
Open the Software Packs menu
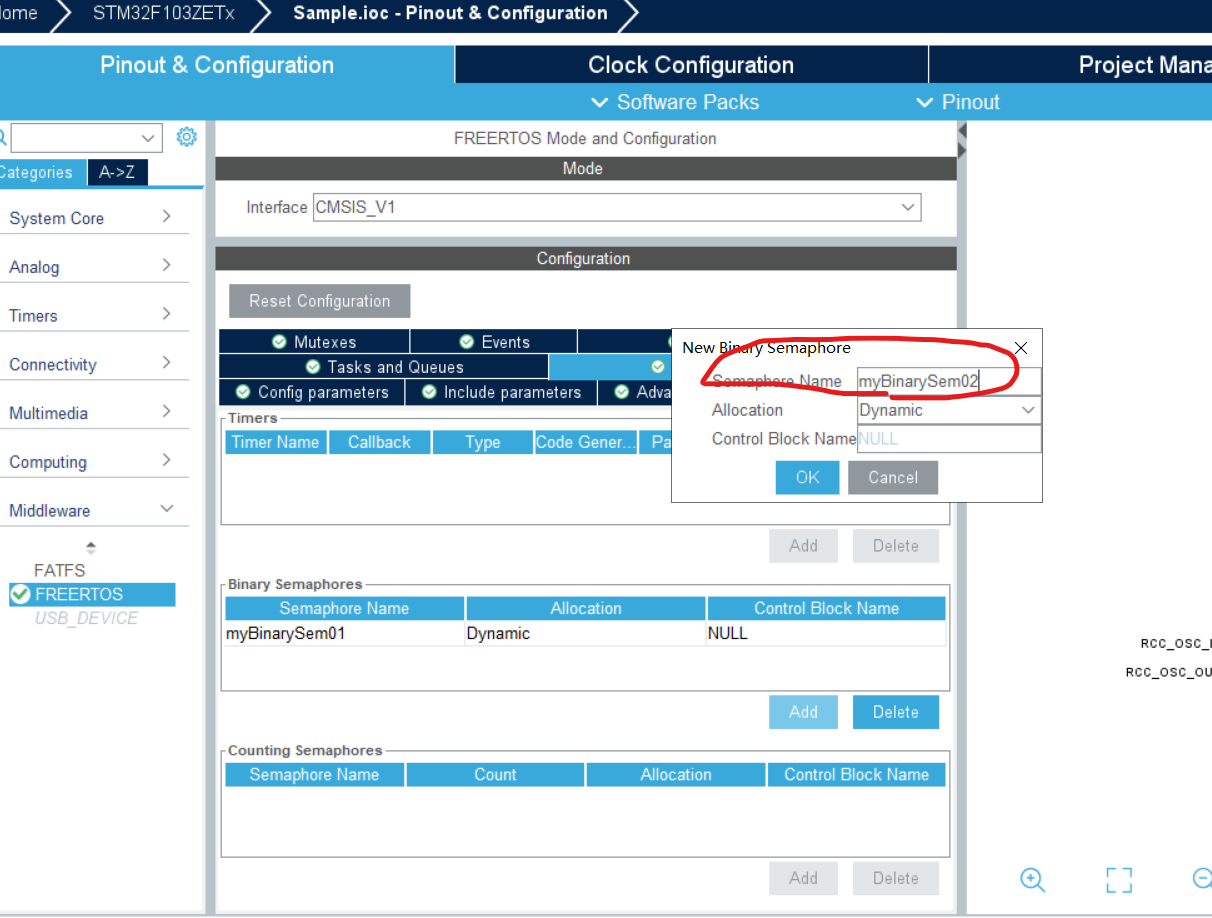click(x=675, y=102)
